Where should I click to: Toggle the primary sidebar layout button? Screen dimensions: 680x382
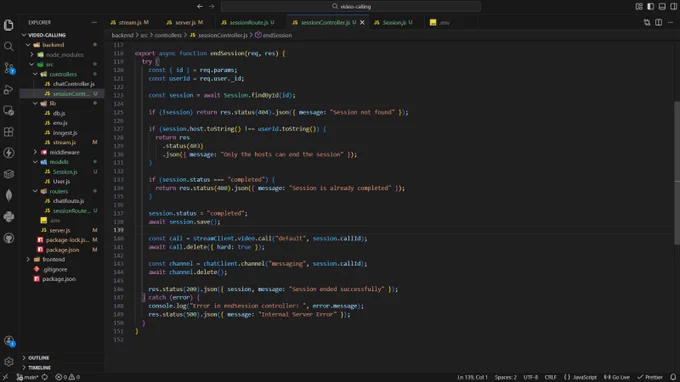[651, 7]
